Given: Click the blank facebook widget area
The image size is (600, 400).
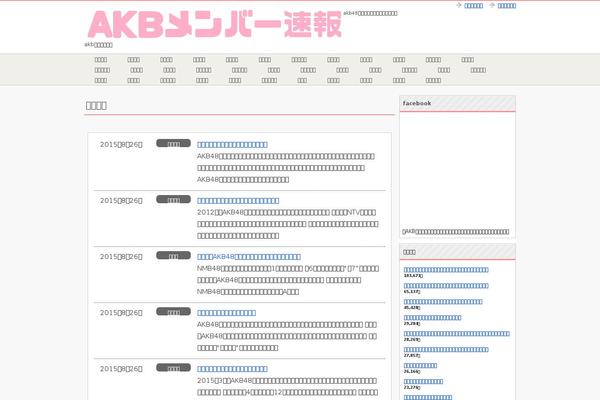Looking at the screenshot, I should (457, 170).
